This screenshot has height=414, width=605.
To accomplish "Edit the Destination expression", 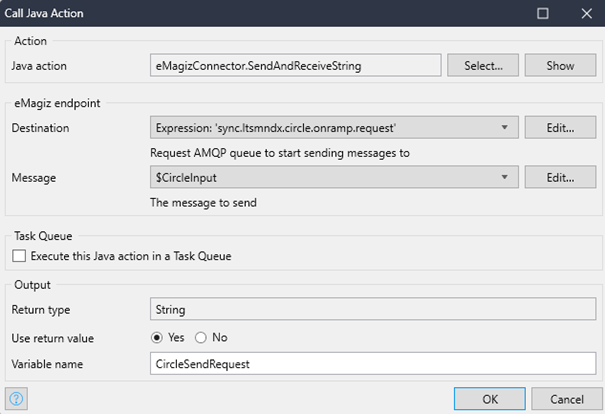I will click(560, 127).
